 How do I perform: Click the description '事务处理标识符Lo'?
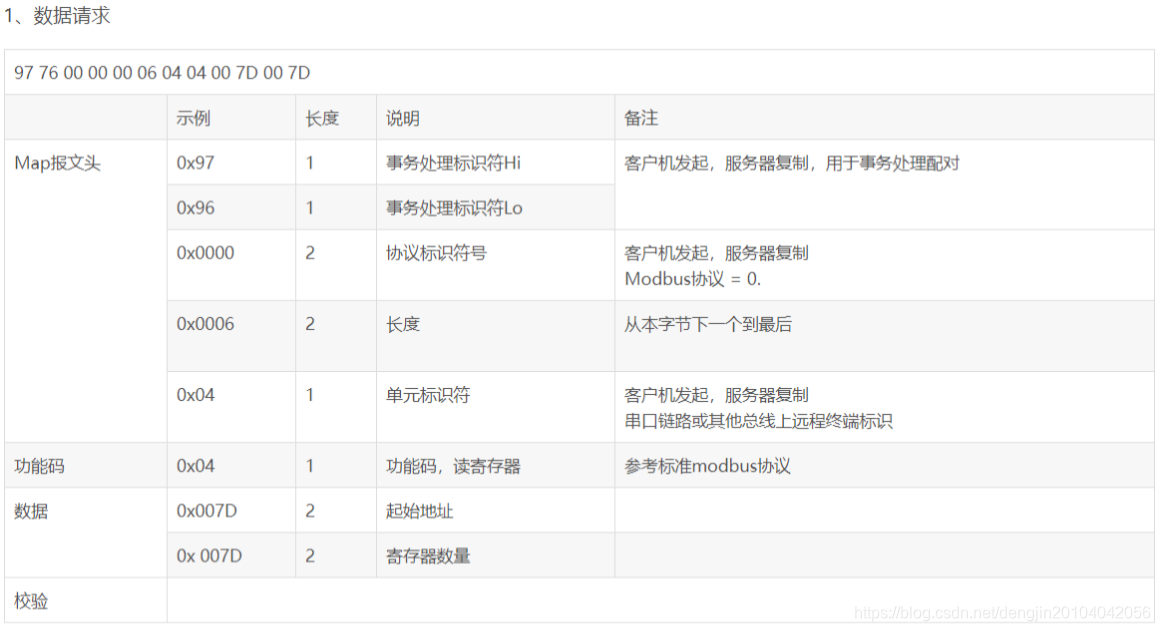[453, 209]
